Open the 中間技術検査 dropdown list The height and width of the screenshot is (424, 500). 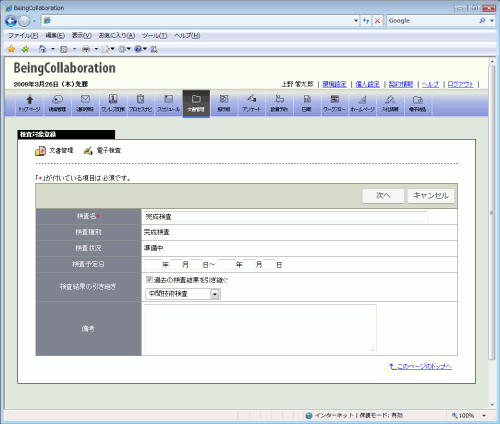point(183,294)
